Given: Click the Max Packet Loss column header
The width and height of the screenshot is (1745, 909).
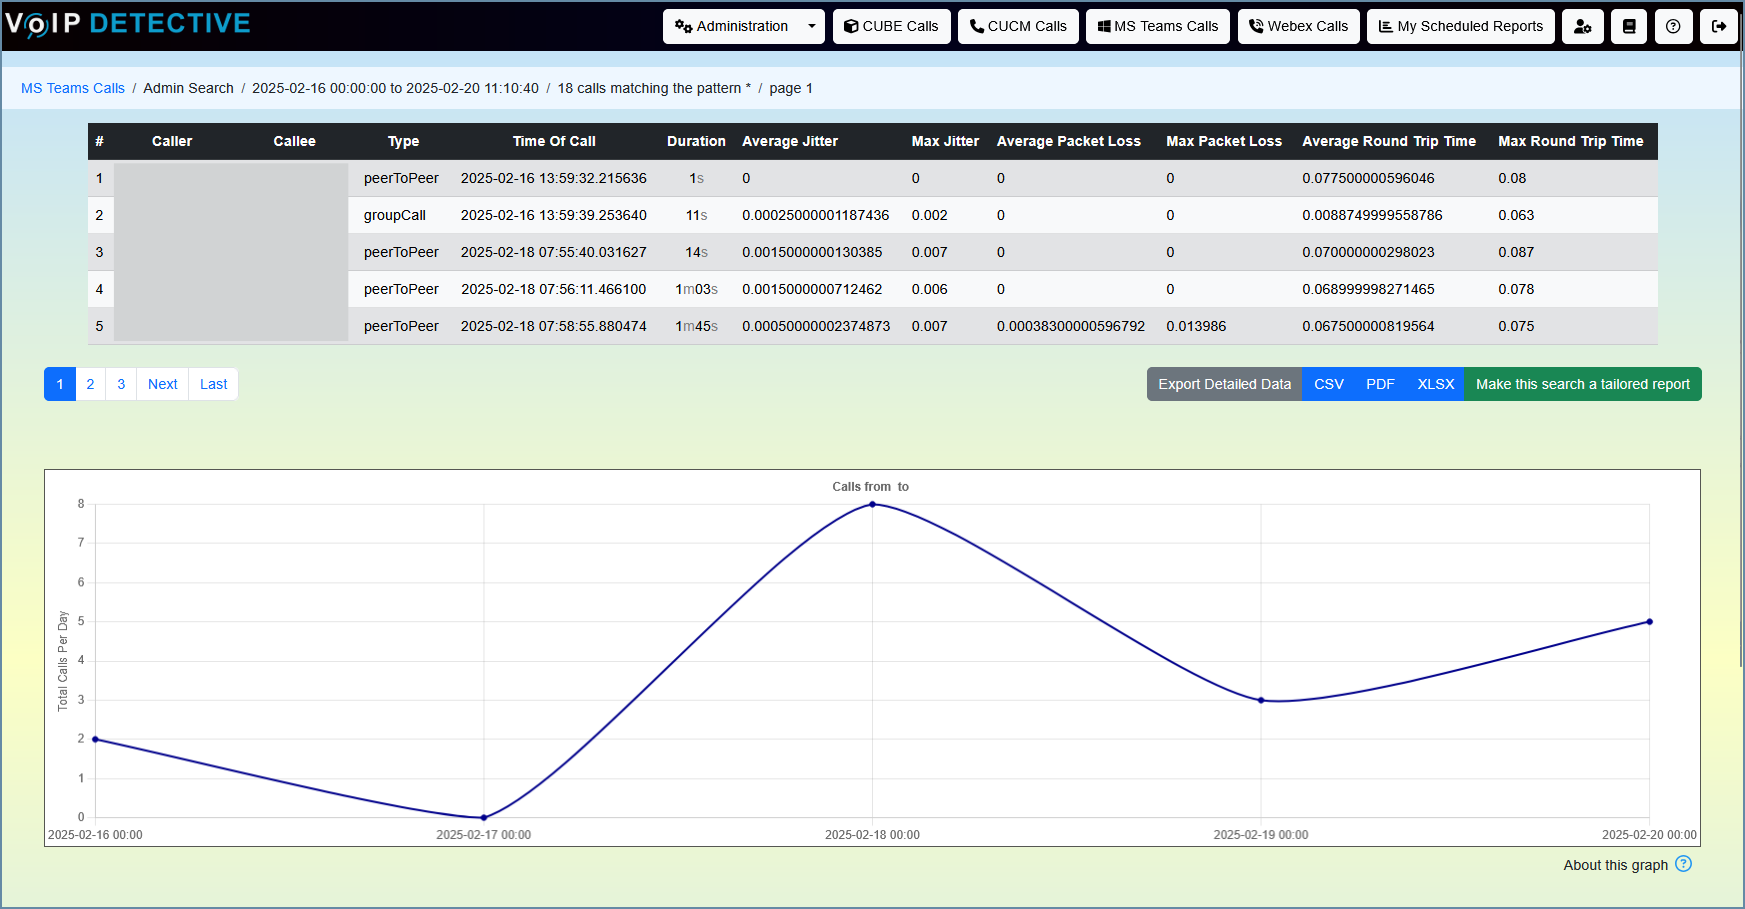Looking at the screenshot, I should [x=1224, y=141].
